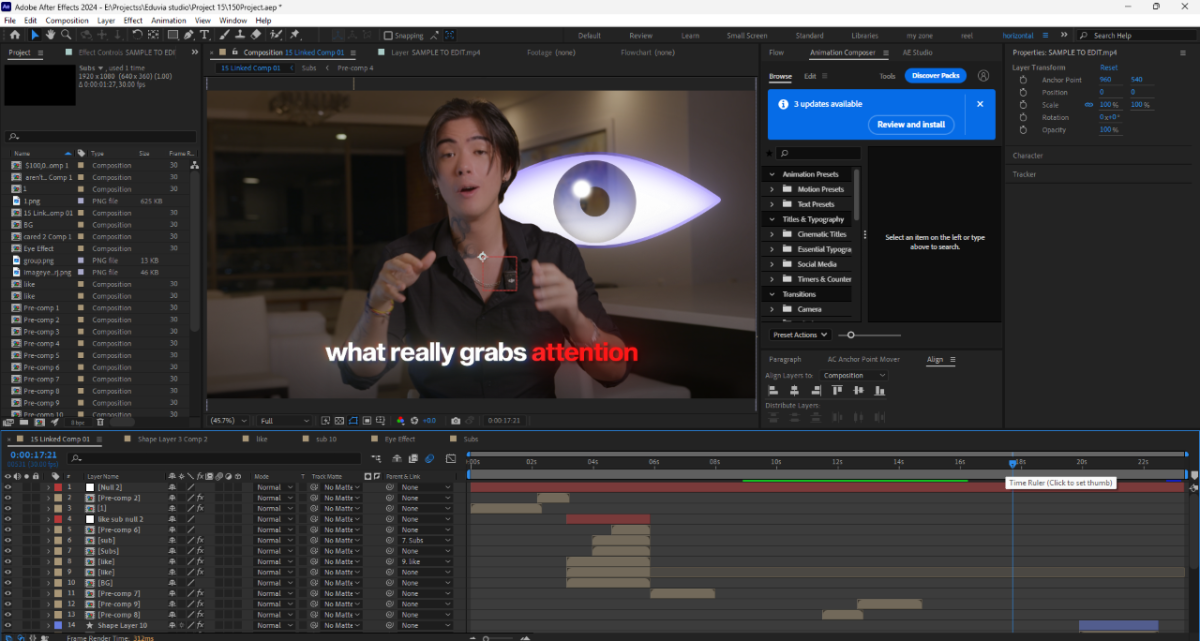This screenshot has width=1200, height=641.
Task: Select the Horizontal Type tool
Action: pyautogui.click(x=204, y=35)
